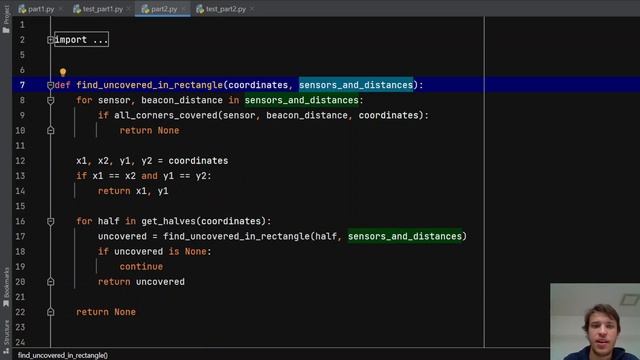Click the yellow intention lightbulb icon
640x360 pixels.
pos(62,72)
